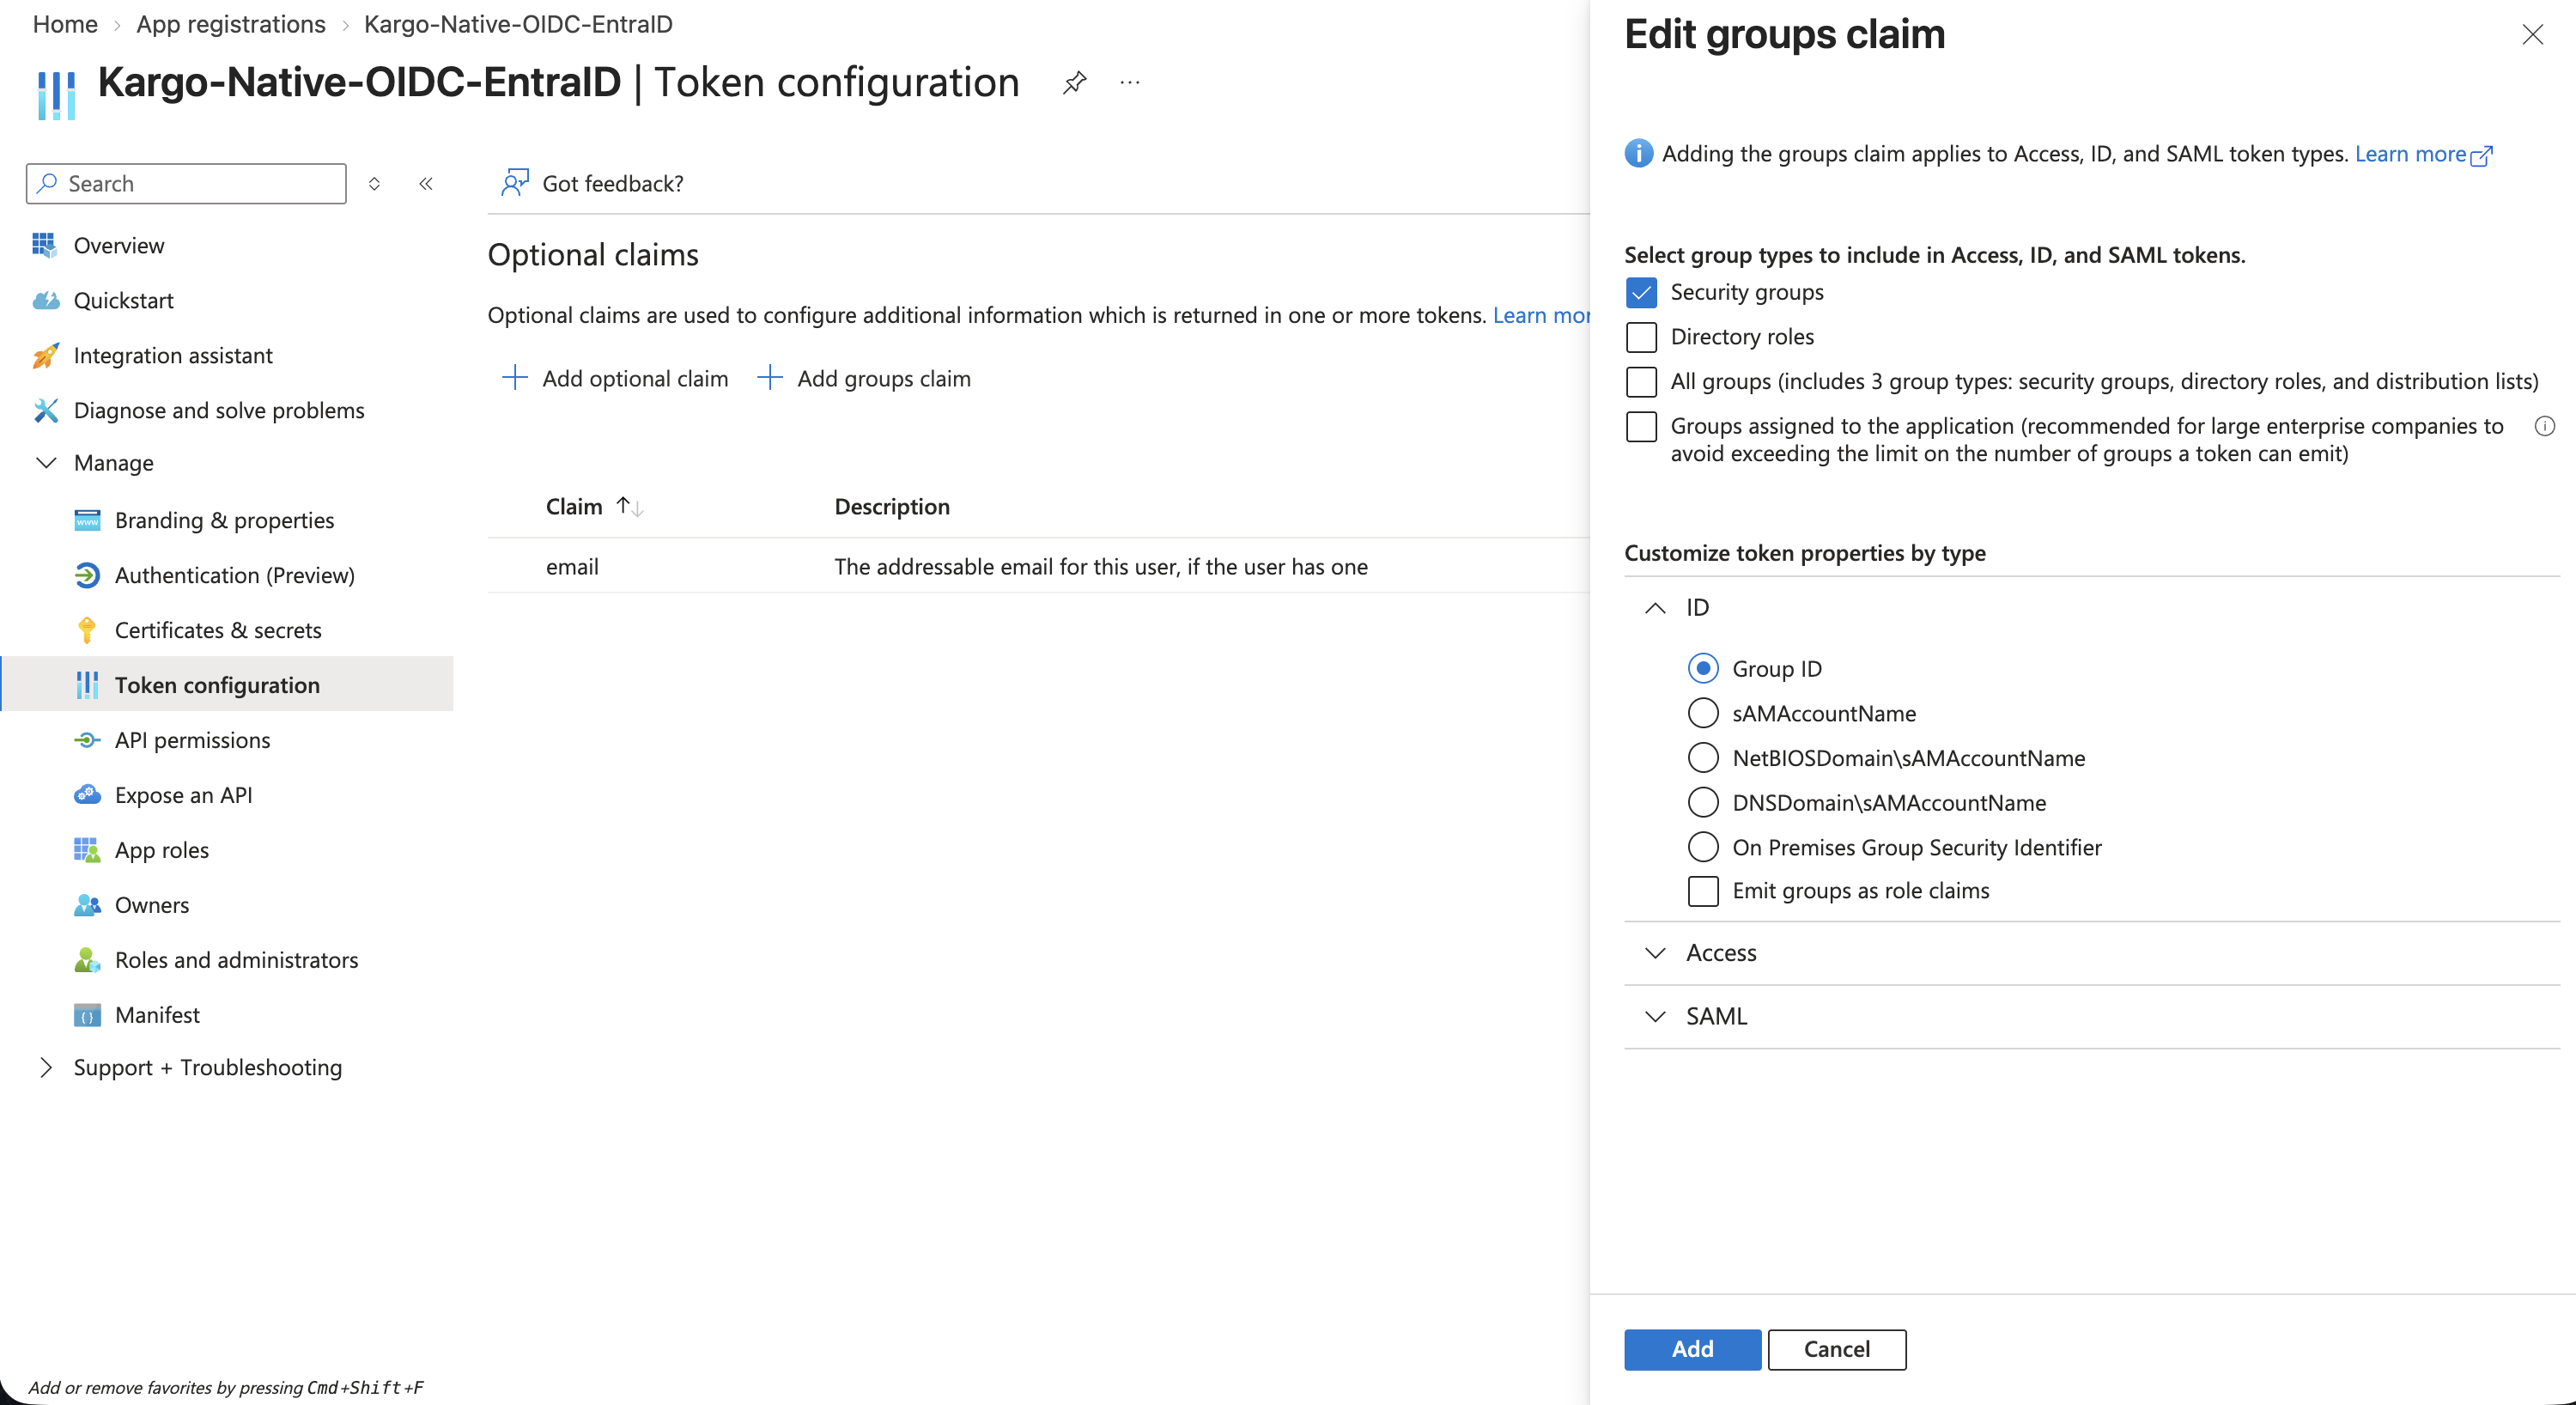This screenshot has width=2576, height=1405.
Task: Click the feedback person icon
Action: tap(514, 183)
